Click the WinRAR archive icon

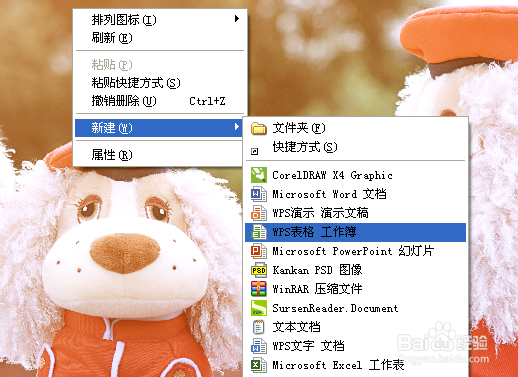pos(259,289)
